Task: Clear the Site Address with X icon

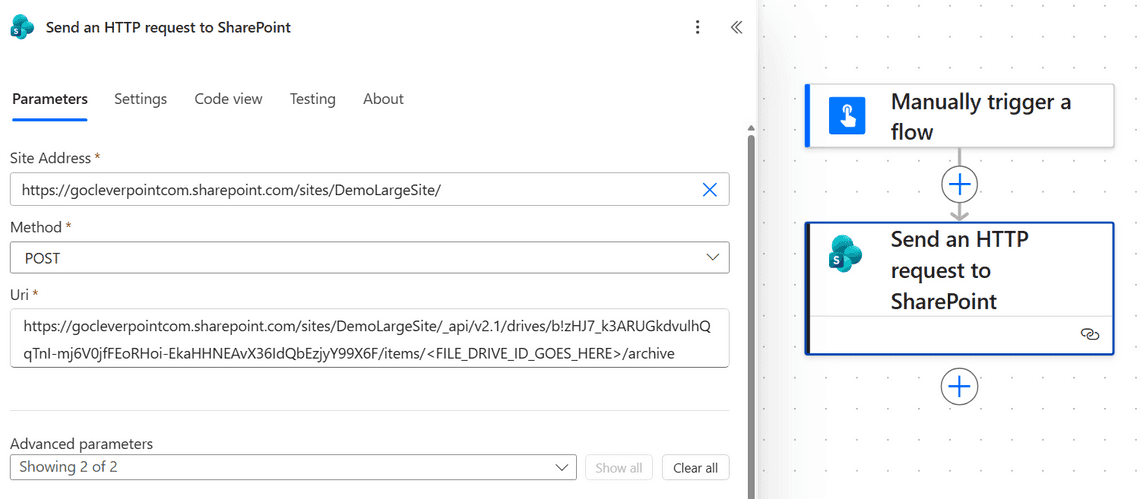Action: [710, 190]
